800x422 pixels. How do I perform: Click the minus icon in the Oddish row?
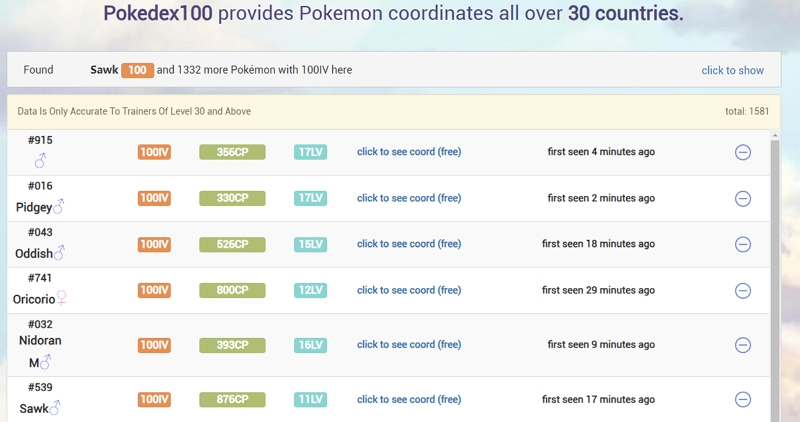click(743, 244)
